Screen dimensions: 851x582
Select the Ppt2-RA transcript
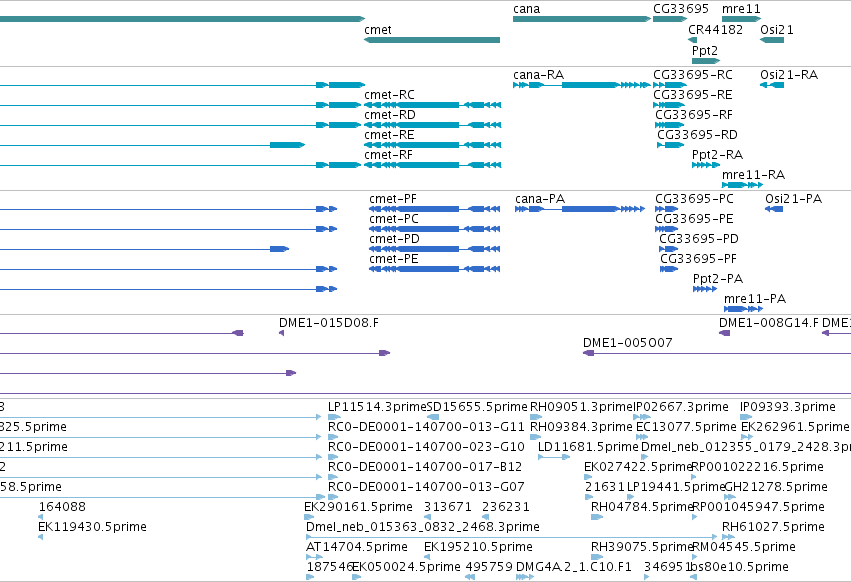[x=706, y=165]
